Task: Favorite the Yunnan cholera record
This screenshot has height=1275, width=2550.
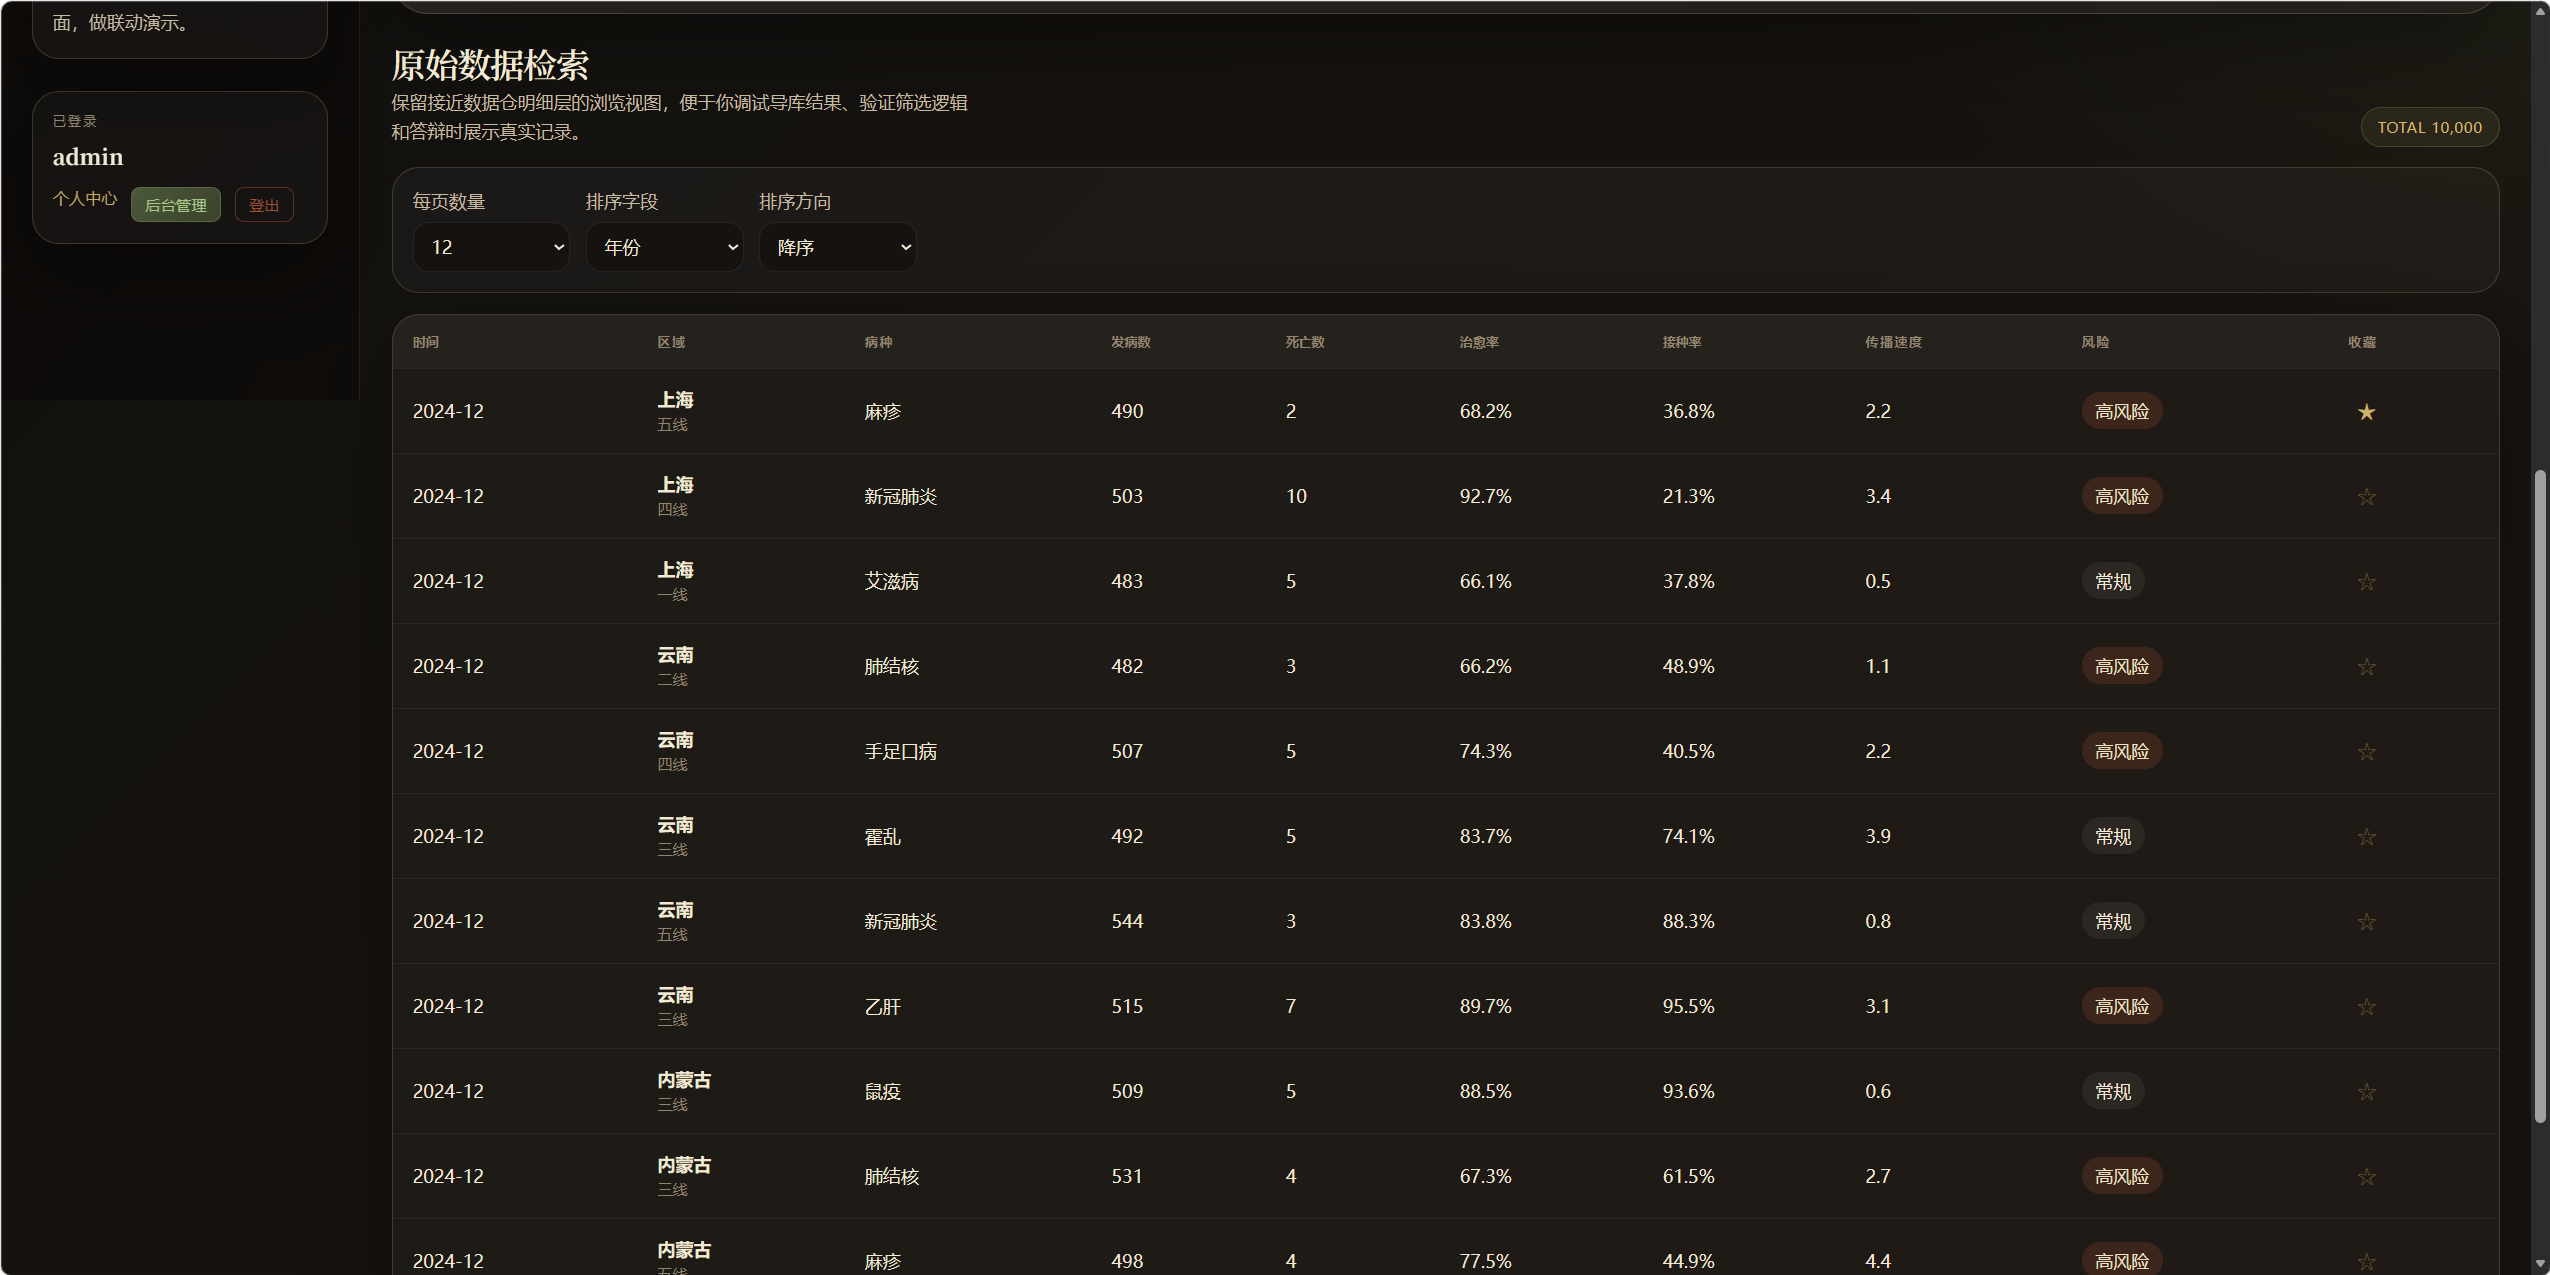Action: click(2365, 837)
